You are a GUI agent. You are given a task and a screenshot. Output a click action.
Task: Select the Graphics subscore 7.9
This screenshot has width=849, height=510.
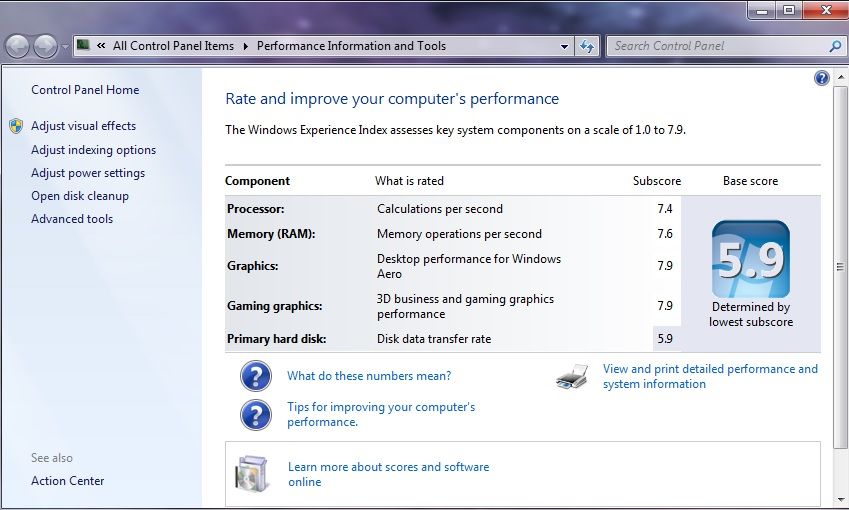pyautogui.click(x=664, y=266)
